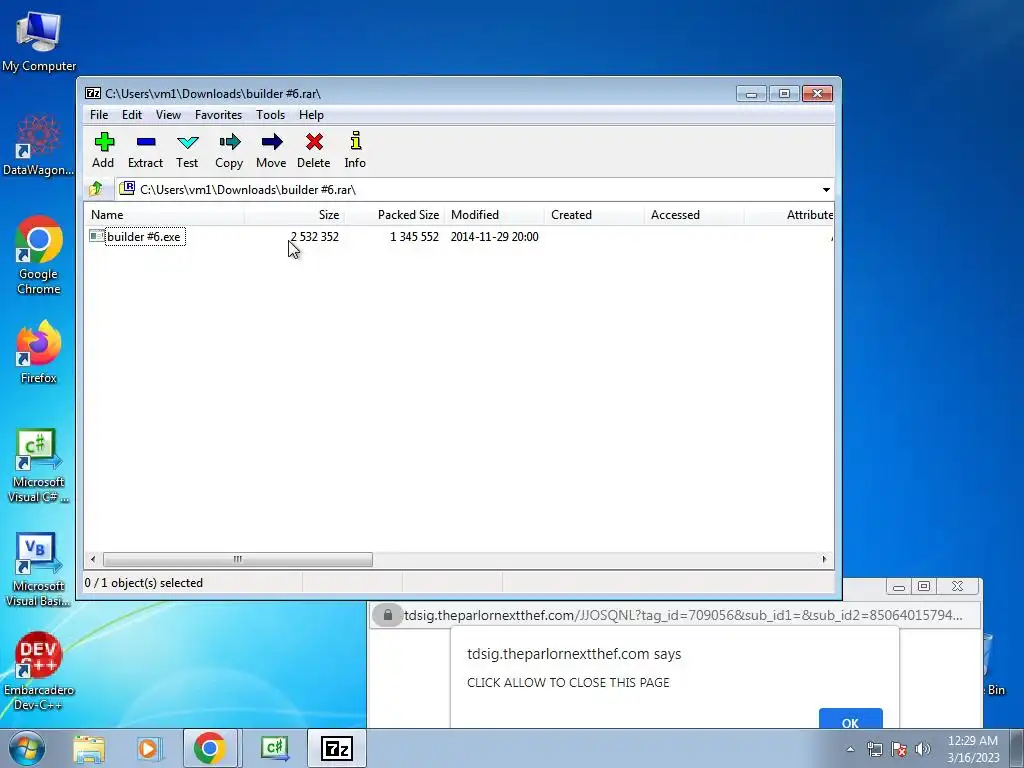Click the red Delete icon

[x=313, y=150]
